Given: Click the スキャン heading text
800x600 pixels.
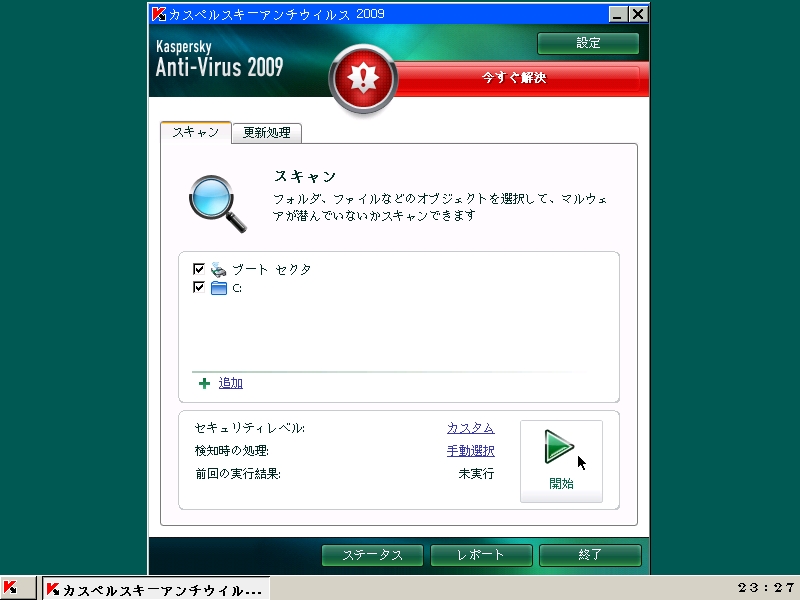Looking at the screenshot, I should coord(305,177).
